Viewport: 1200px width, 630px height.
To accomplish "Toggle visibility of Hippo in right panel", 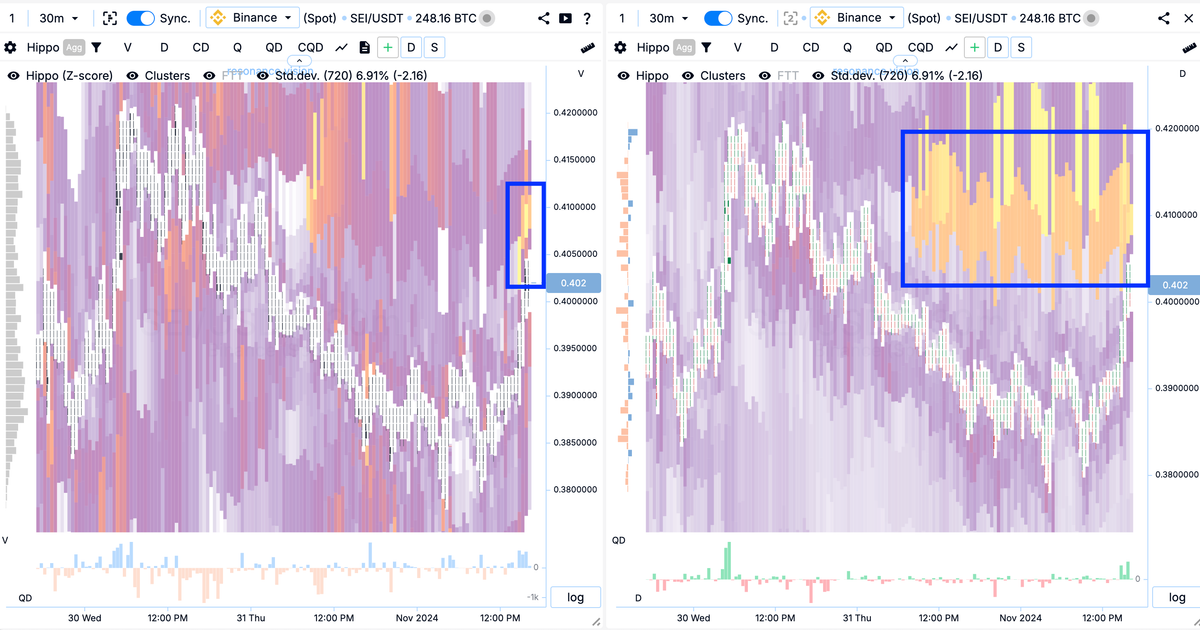I will [x=624, y=75].
